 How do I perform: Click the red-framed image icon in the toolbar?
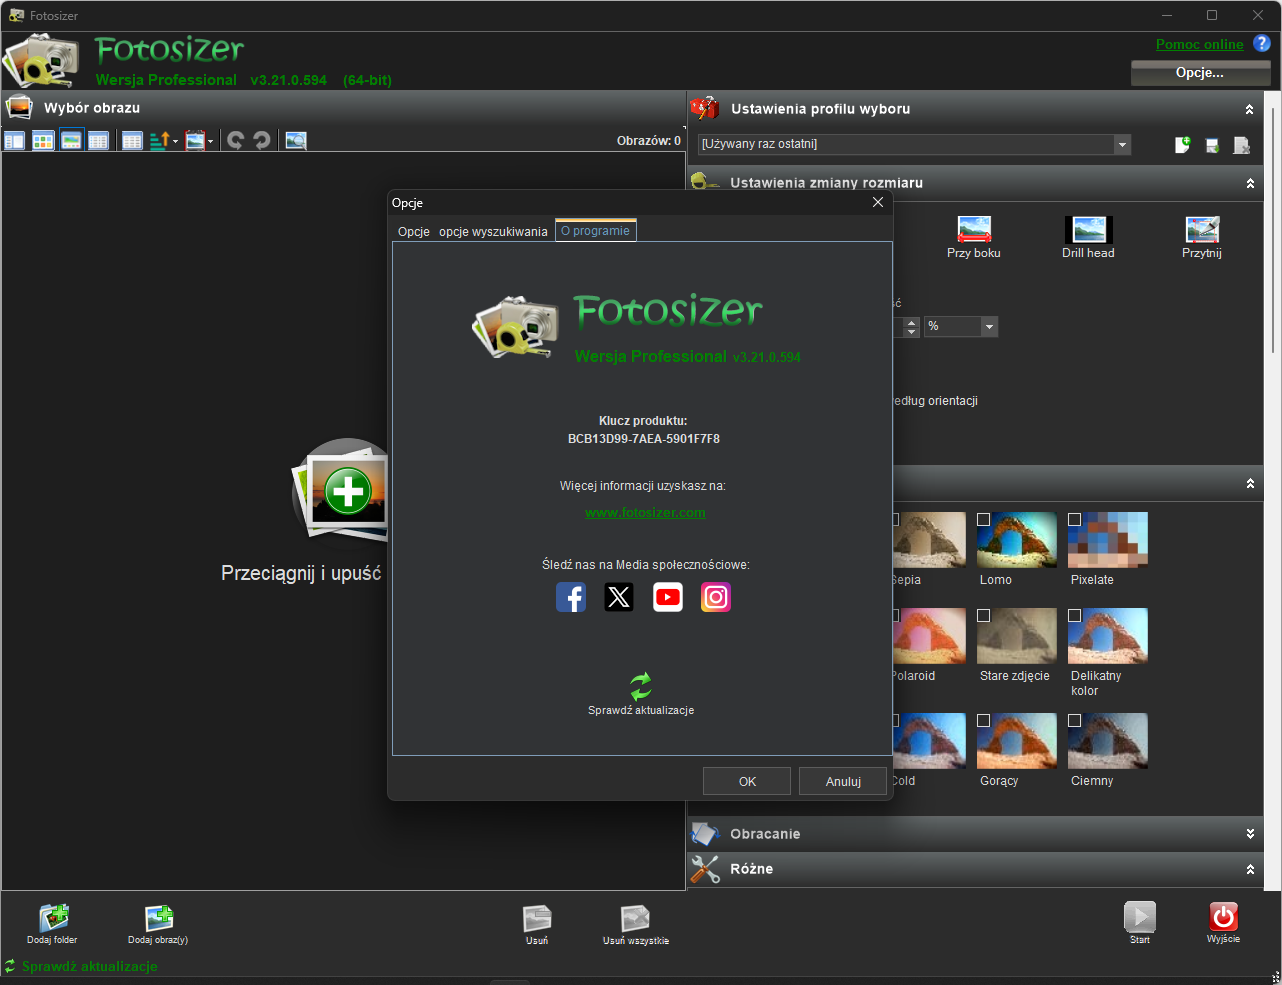click(195, 141)
